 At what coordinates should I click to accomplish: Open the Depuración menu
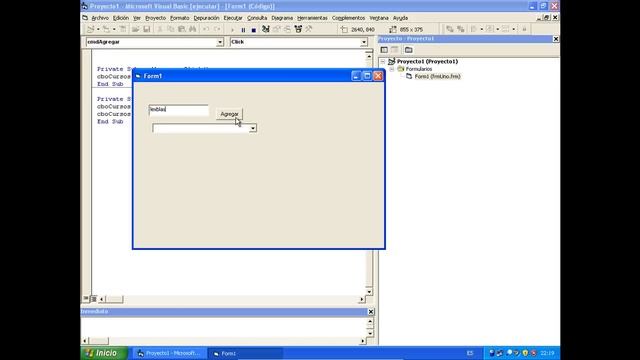tap(206, 18)
